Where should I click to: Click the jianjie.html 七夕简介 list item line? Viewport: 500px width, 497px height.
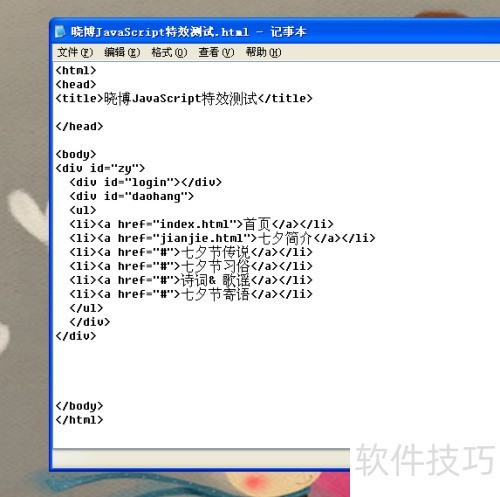click(x=222, y=238)
